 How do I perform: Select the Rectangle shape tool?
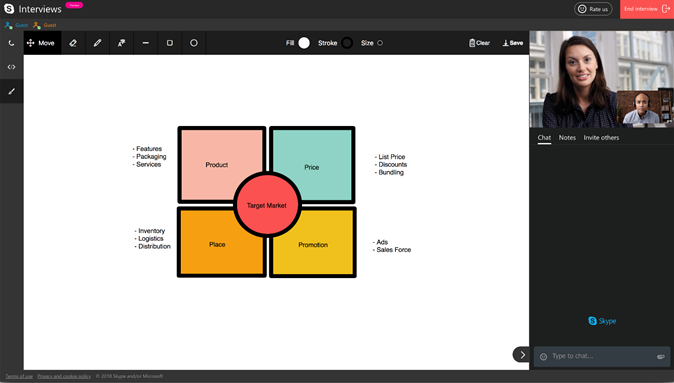[169, 43]
